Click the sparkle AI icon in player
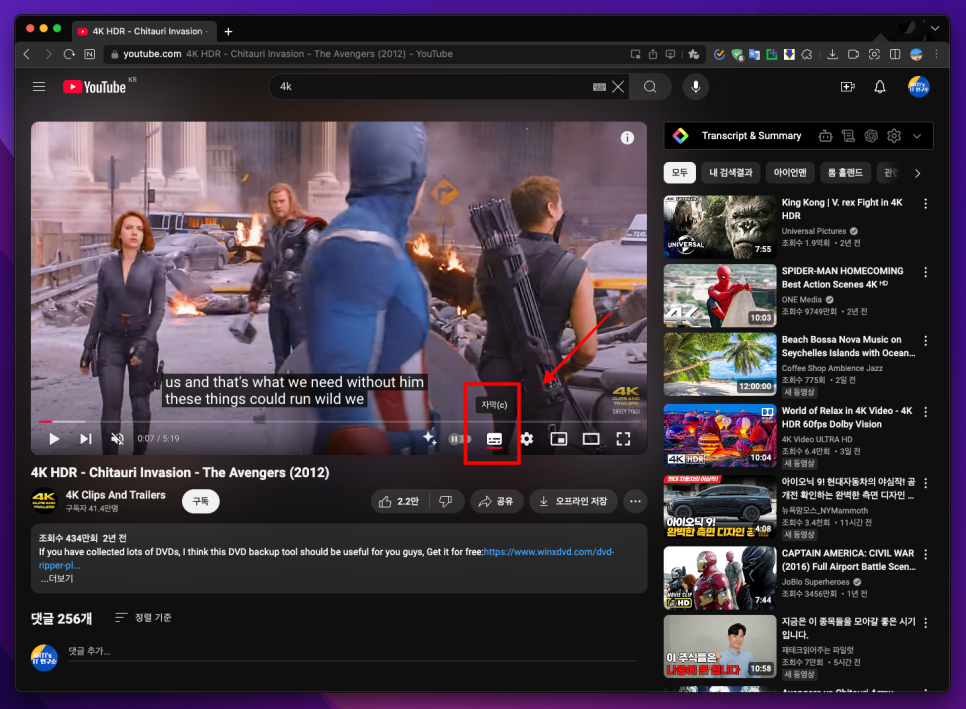This screenshot has width=966, height=709. pos(429,438)
